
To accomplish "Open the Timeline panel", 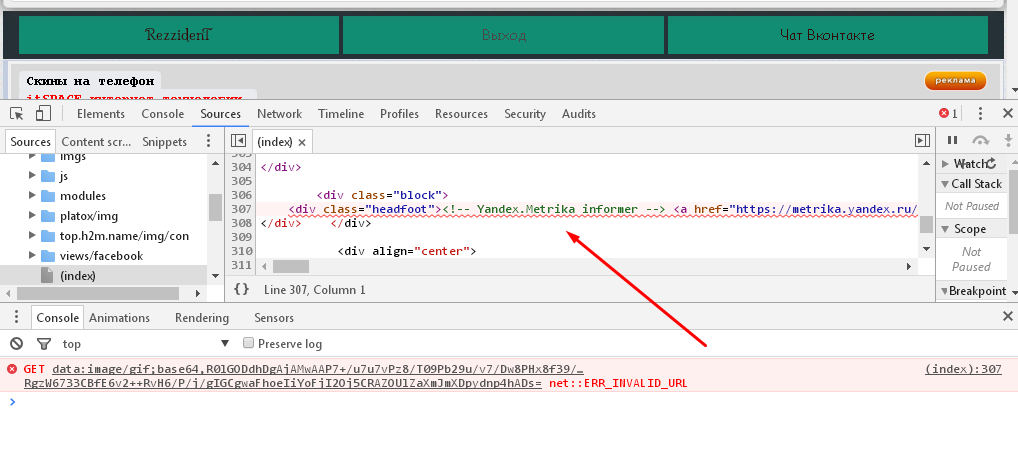I will (341, 114).
